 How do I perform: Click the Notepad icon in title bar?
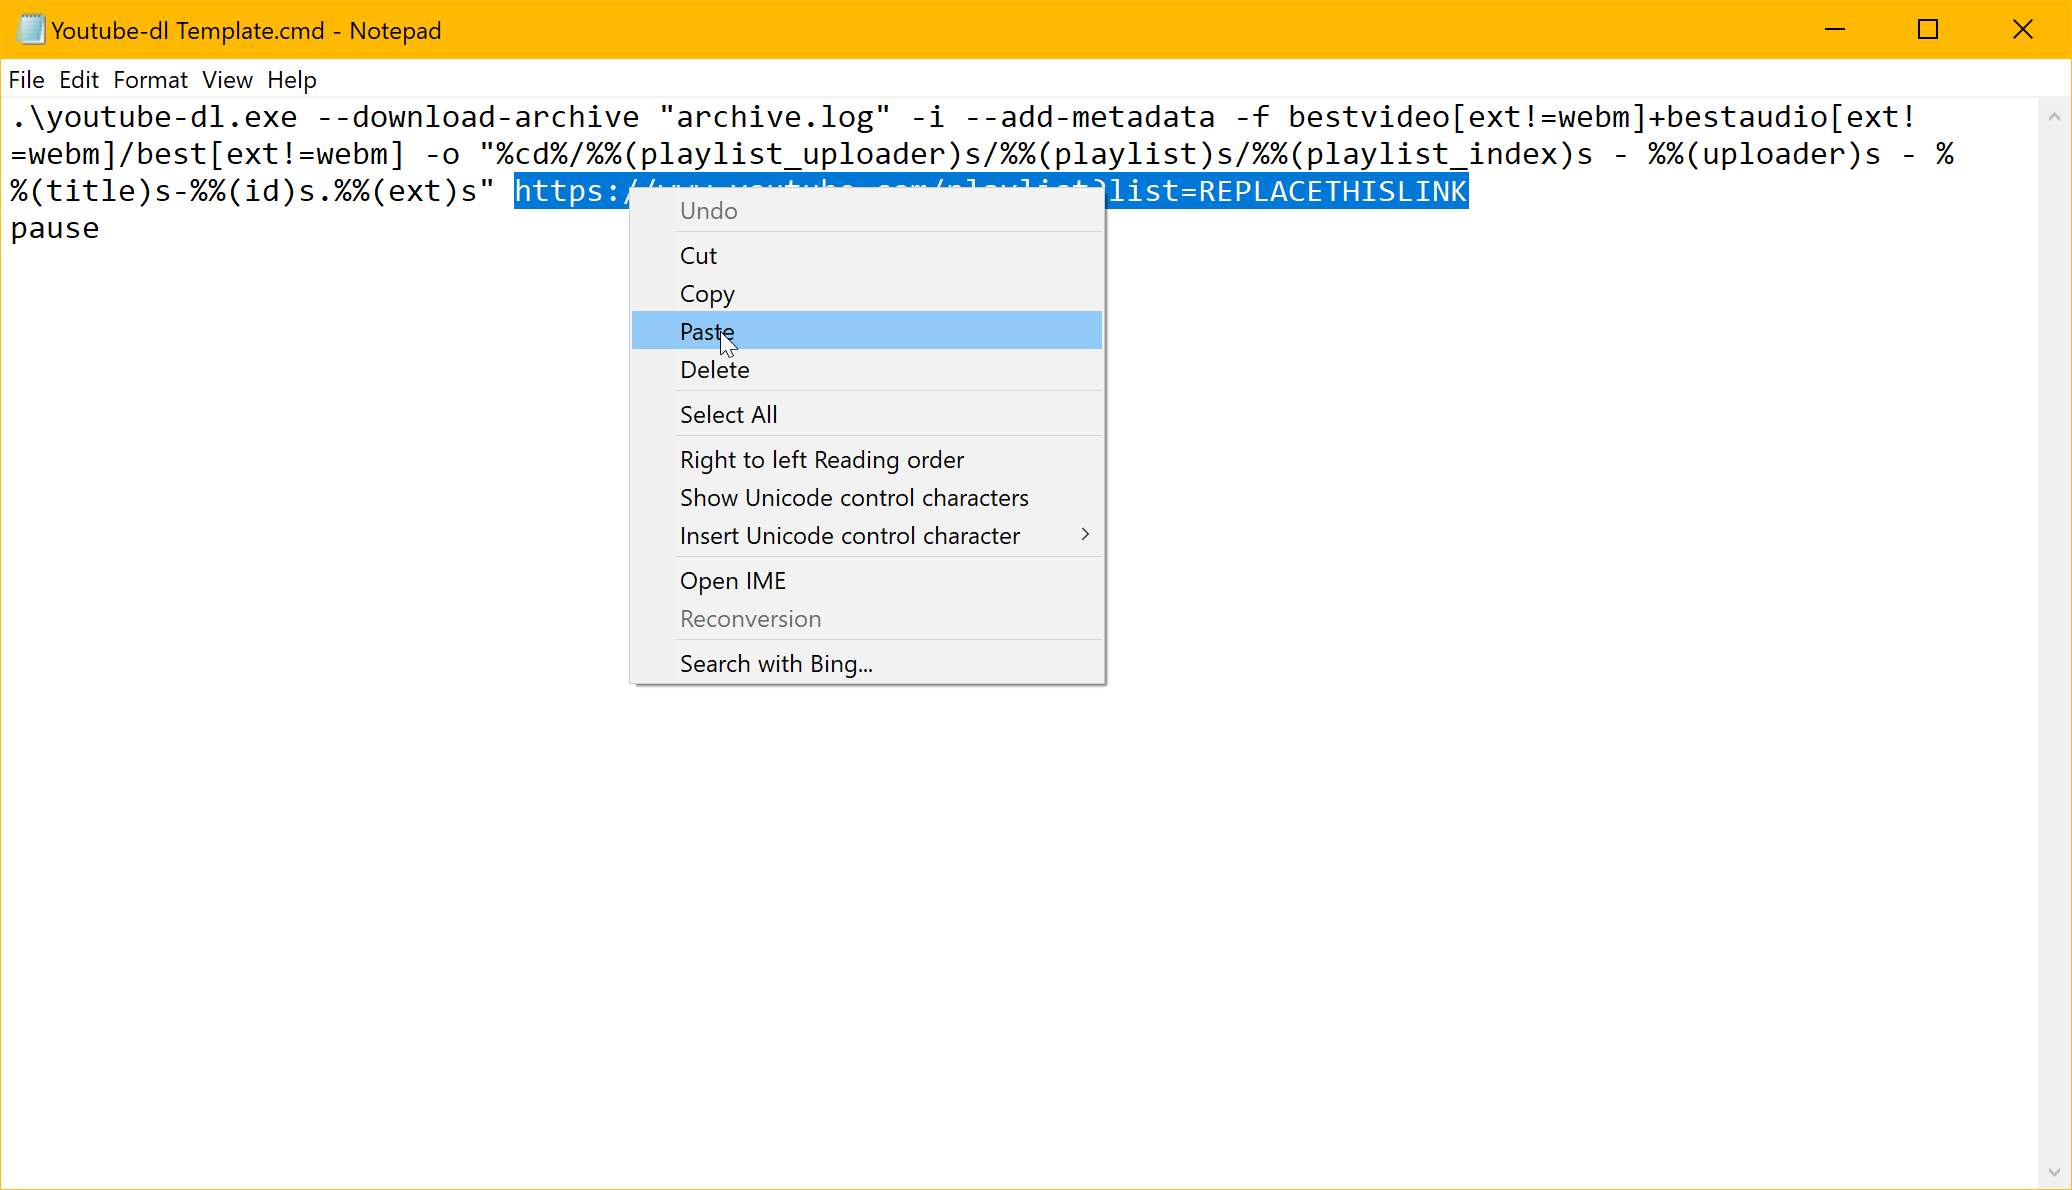(30, 30)
